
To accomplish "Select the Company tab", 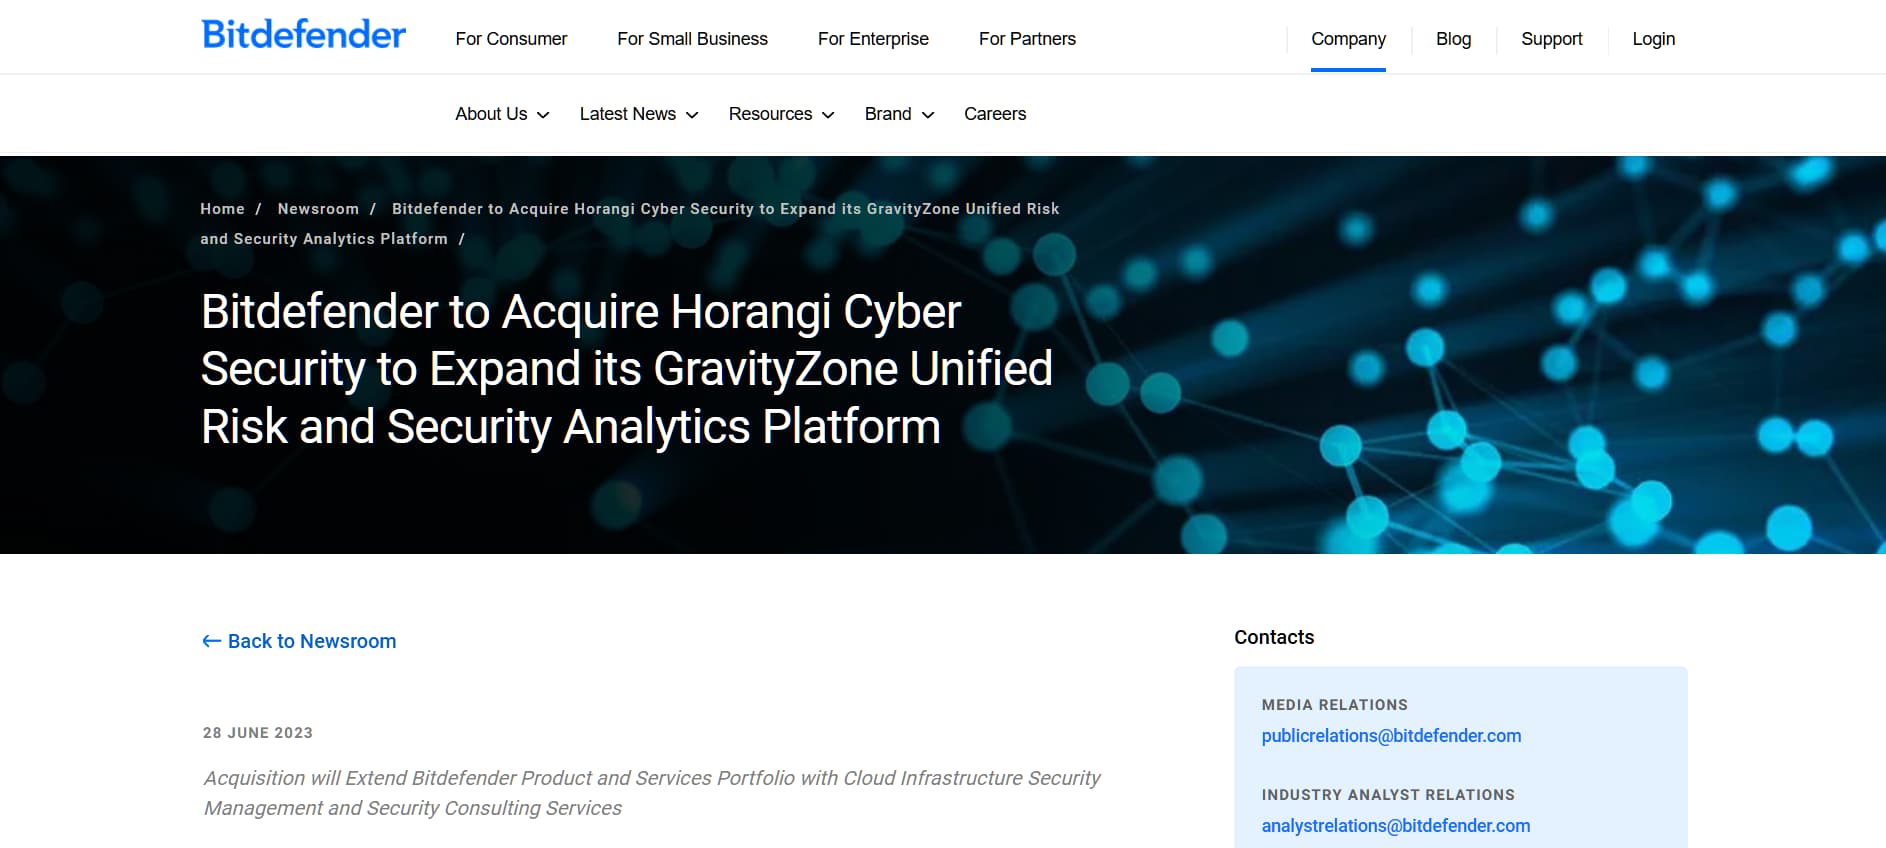I will click(x=1348, y=39).
